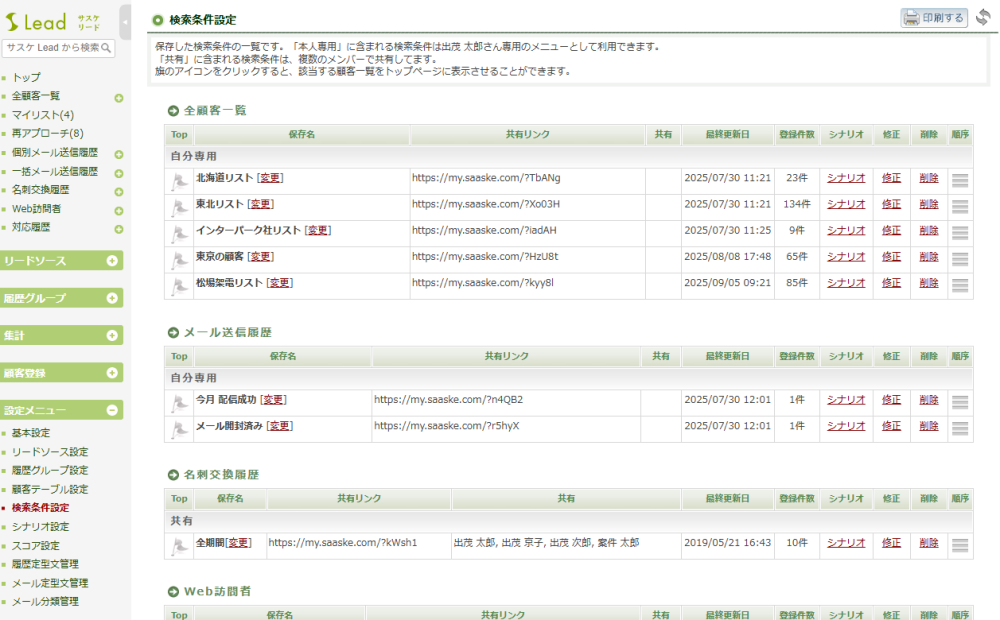Click the green plus icon beside Web訪問者
This screenshot has height=620, width=1000.
(x=118, y=210)
